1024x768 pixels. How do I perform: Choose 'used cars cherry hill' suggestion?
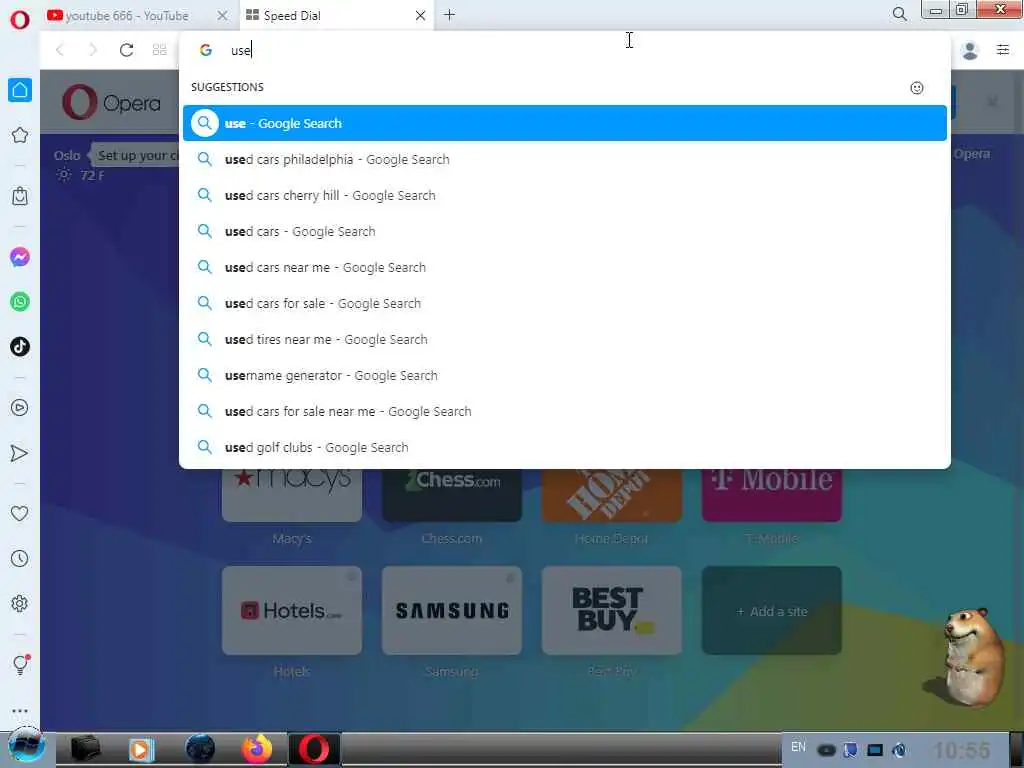[565, 195]
